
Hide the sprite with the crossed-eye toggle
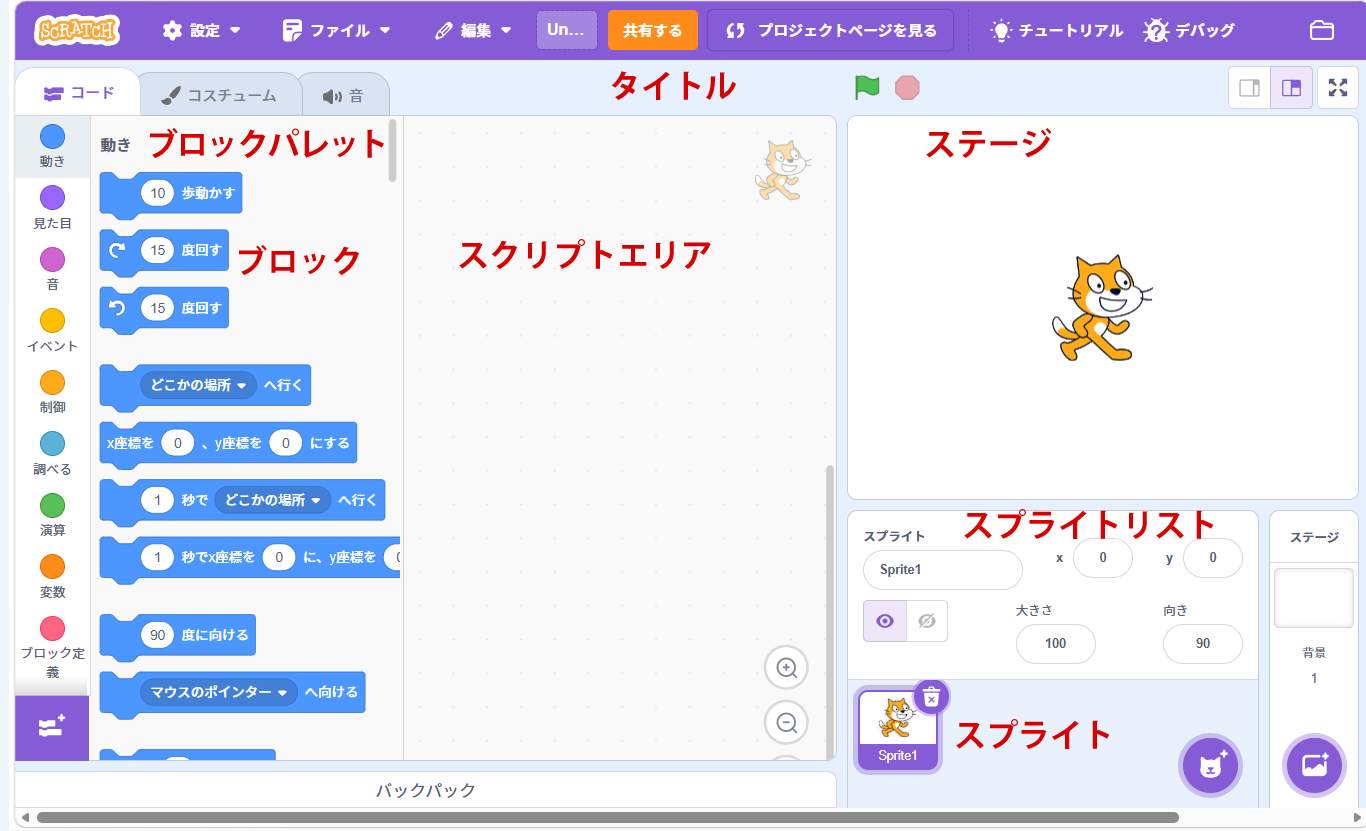click(x=927, y=621)
